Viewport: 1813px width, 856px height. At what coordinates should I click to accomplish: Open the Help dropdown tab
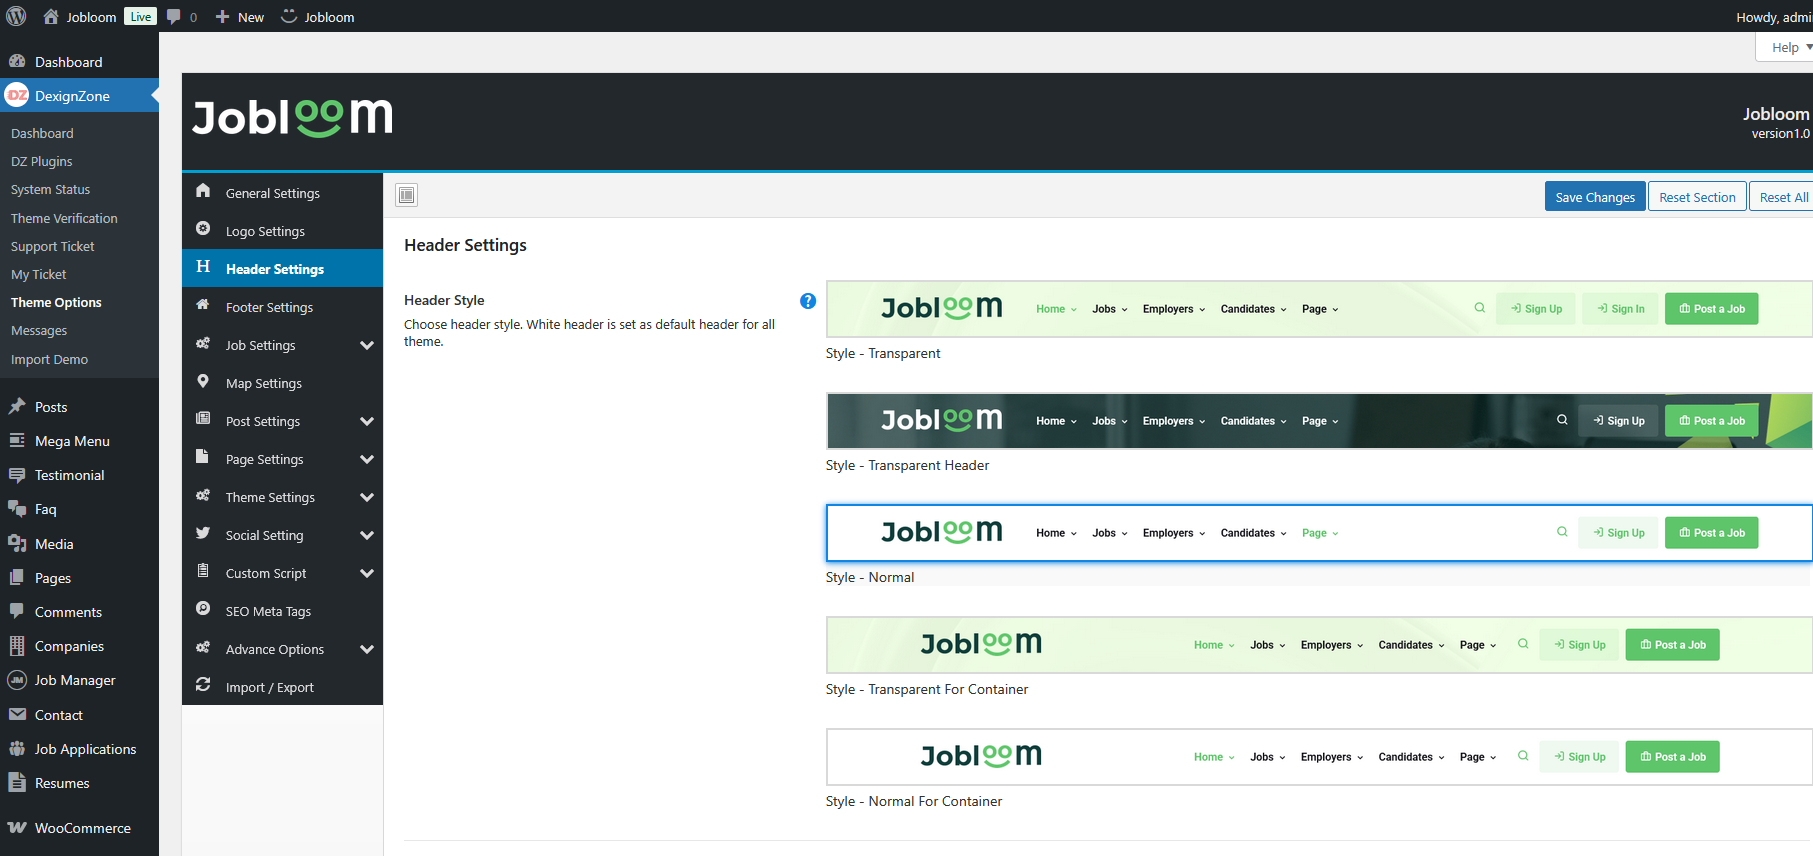(1786, 47)
